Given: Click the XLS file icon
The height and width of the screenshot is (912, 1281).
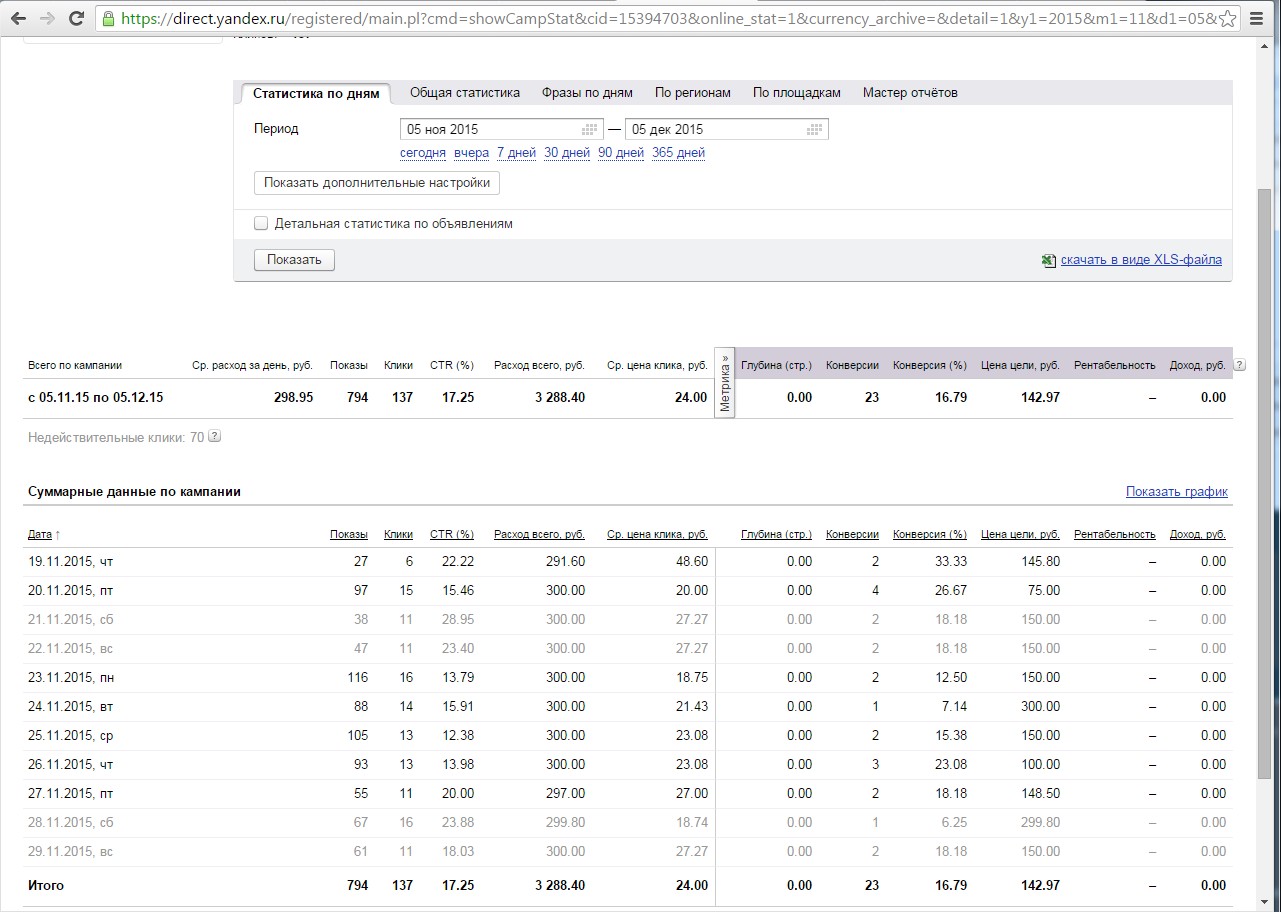Looking at the screenshot, I should [x=1048, y=260].
